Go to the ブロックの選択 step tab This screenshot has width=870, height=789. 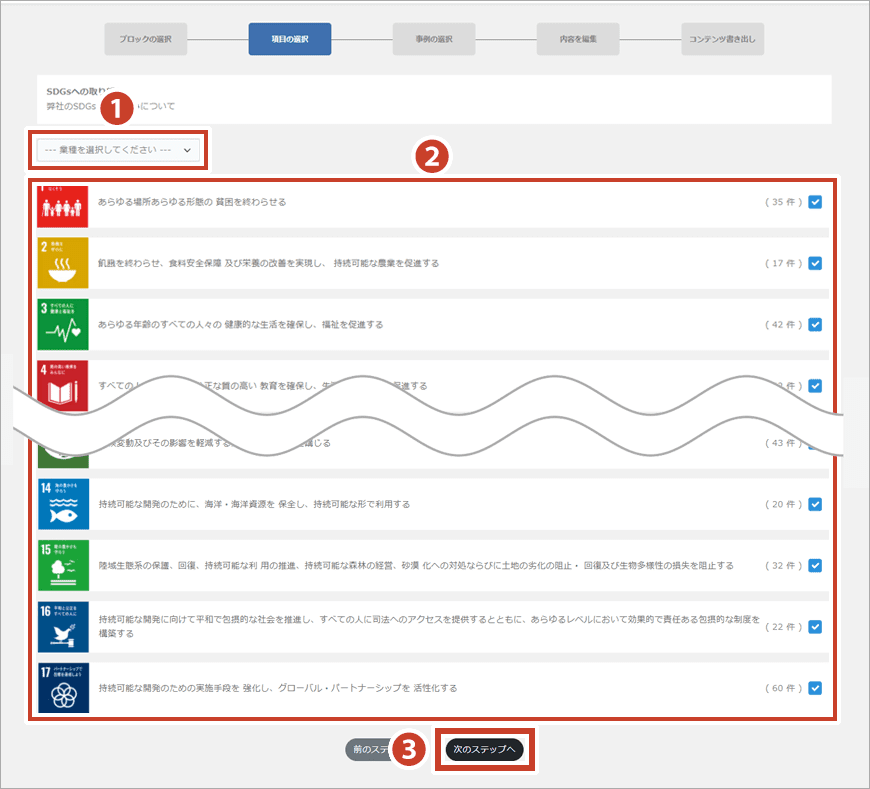pos(146,39)
